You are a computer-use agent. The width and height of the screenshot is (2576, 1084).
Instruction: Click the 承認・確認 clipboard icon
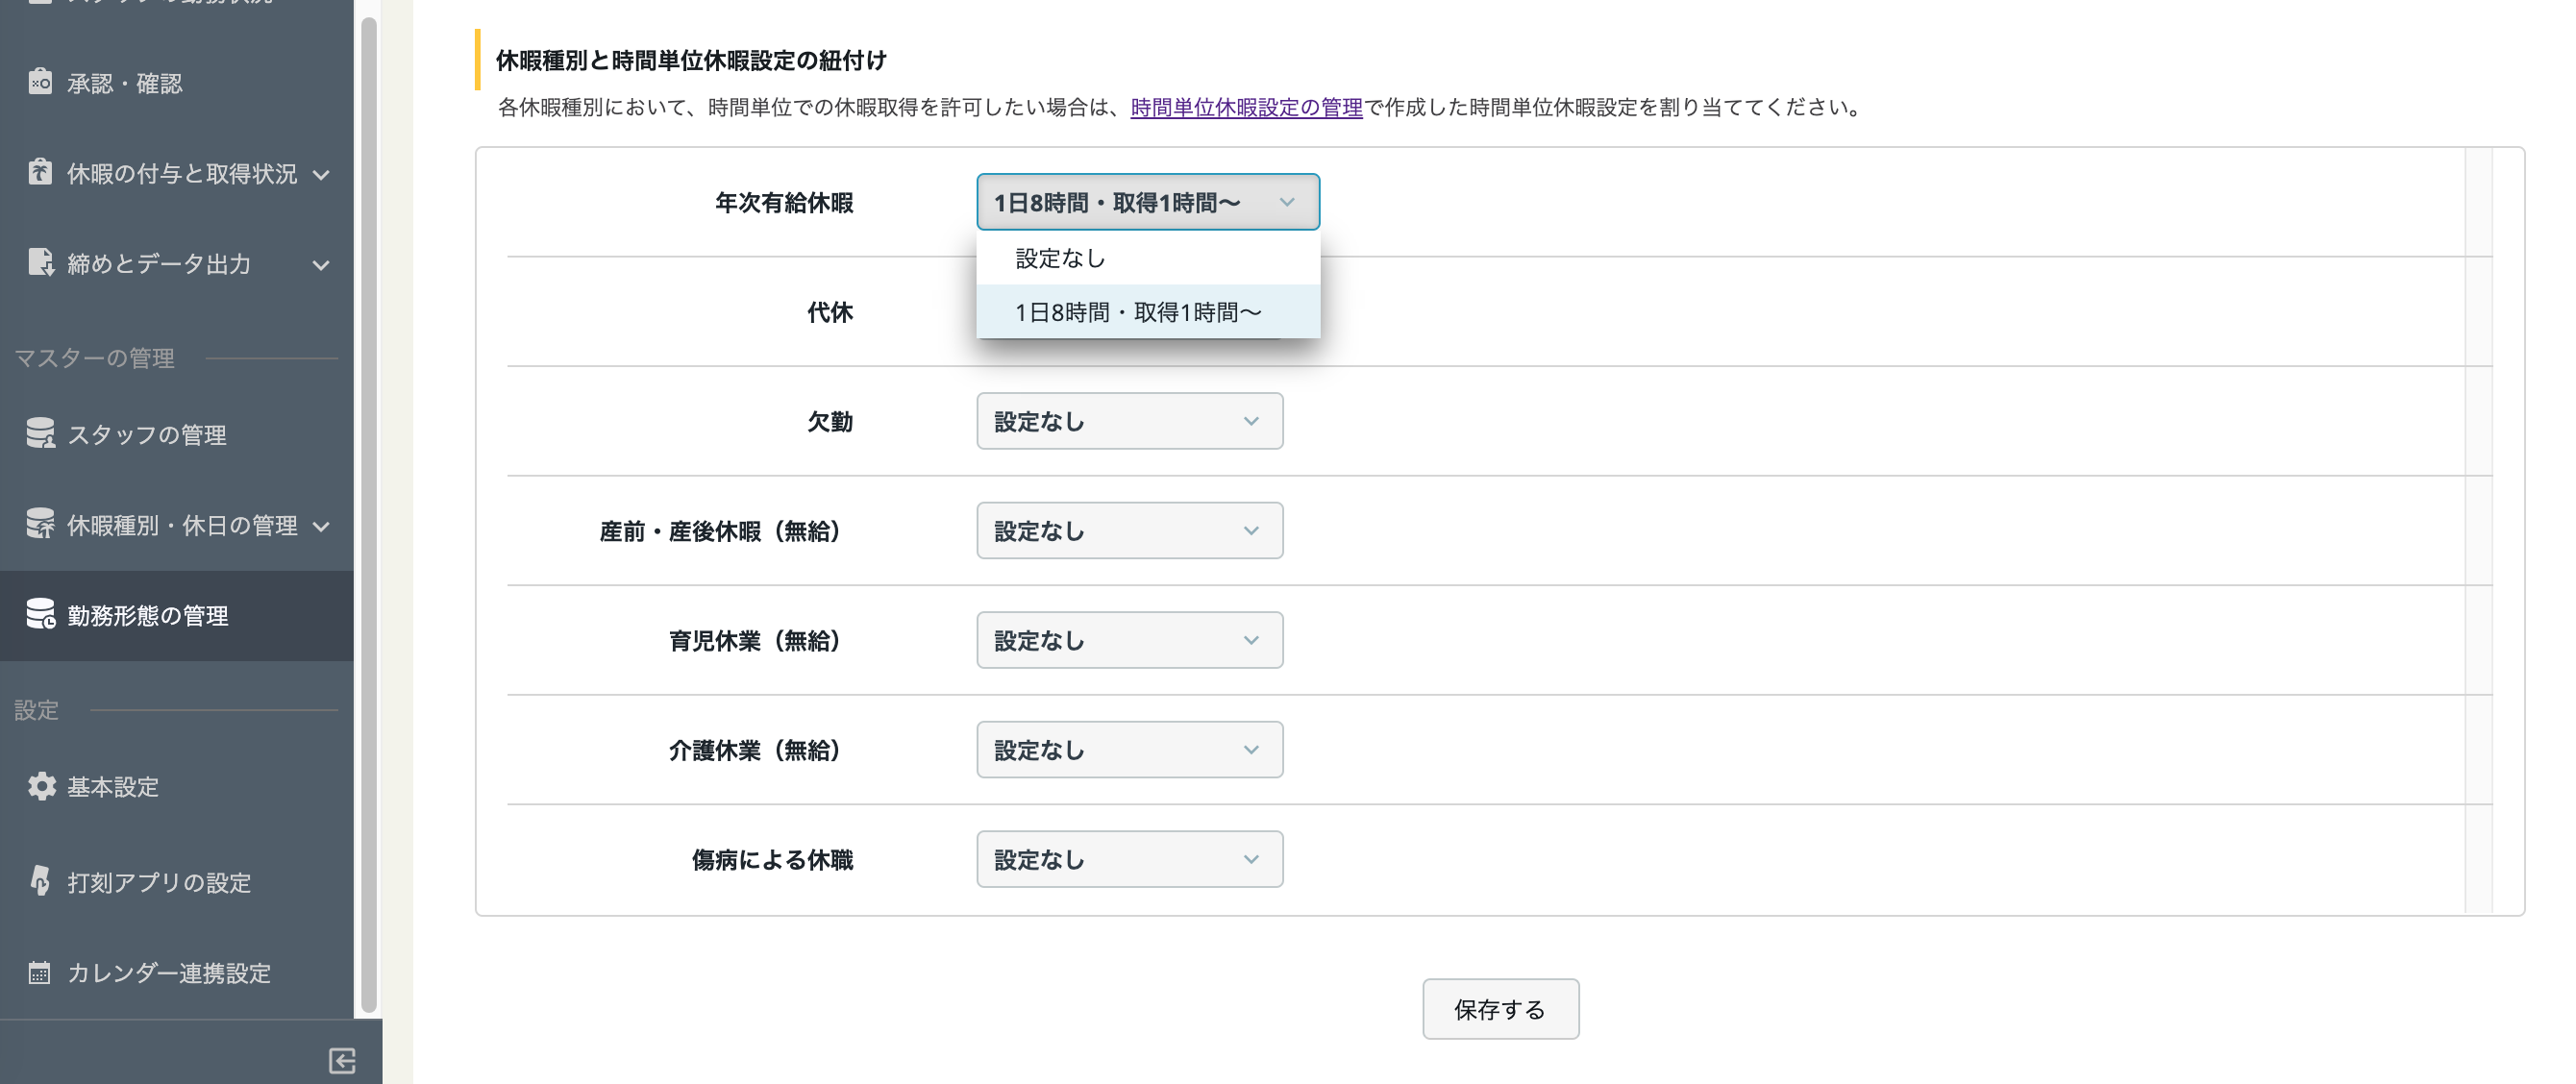click(x=40, y=82)
